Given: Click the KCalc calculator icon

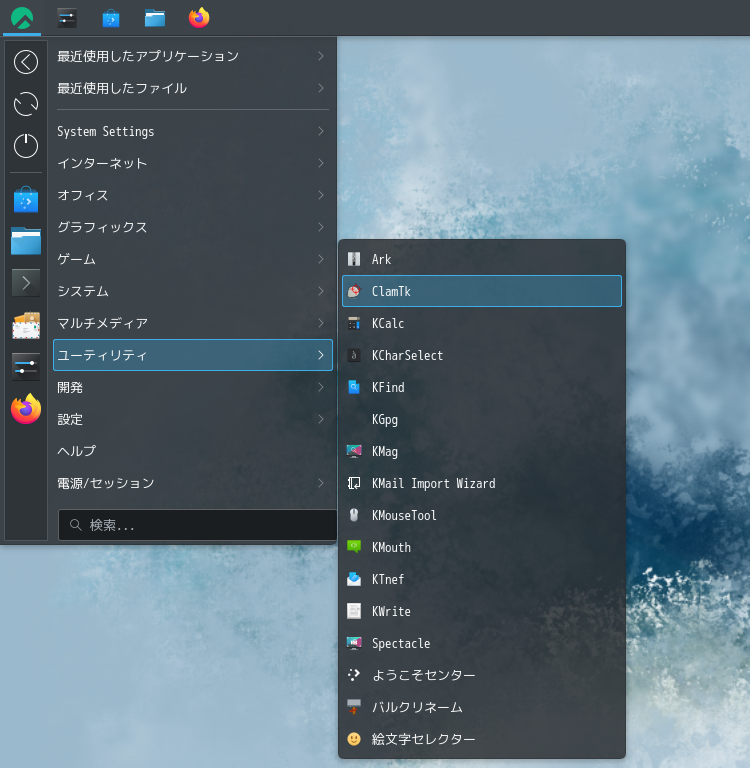Looking at the screenshot, I should click(x=354, y=323).
